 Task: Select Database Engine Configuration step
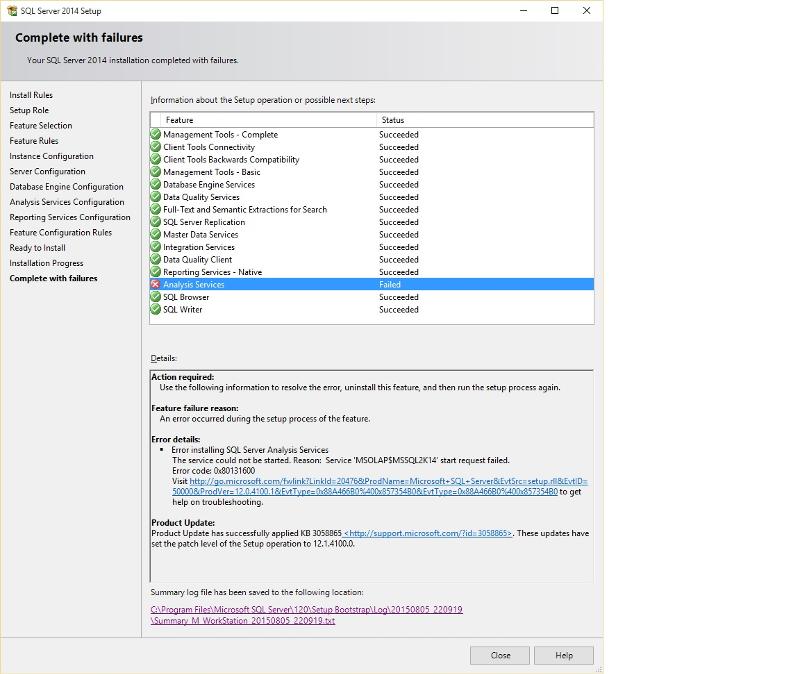(66, 187)
